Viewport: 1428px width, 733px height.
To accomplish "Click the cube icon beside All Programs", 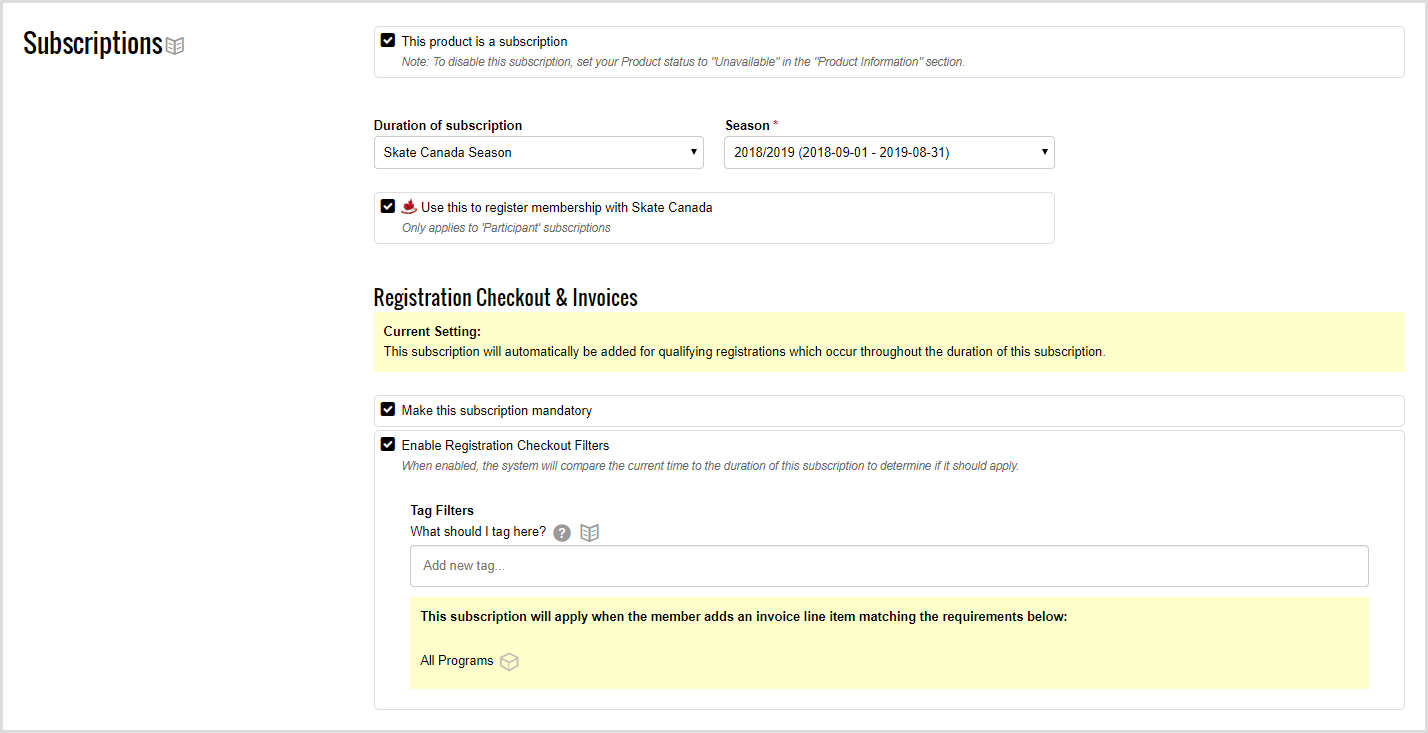I will coord(509,662).
